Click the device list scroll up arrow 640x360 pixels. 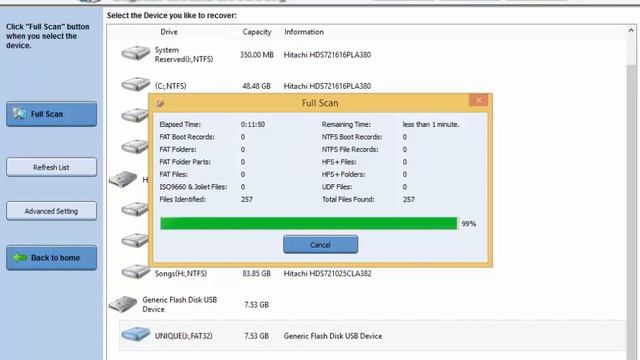click(631, 31)
